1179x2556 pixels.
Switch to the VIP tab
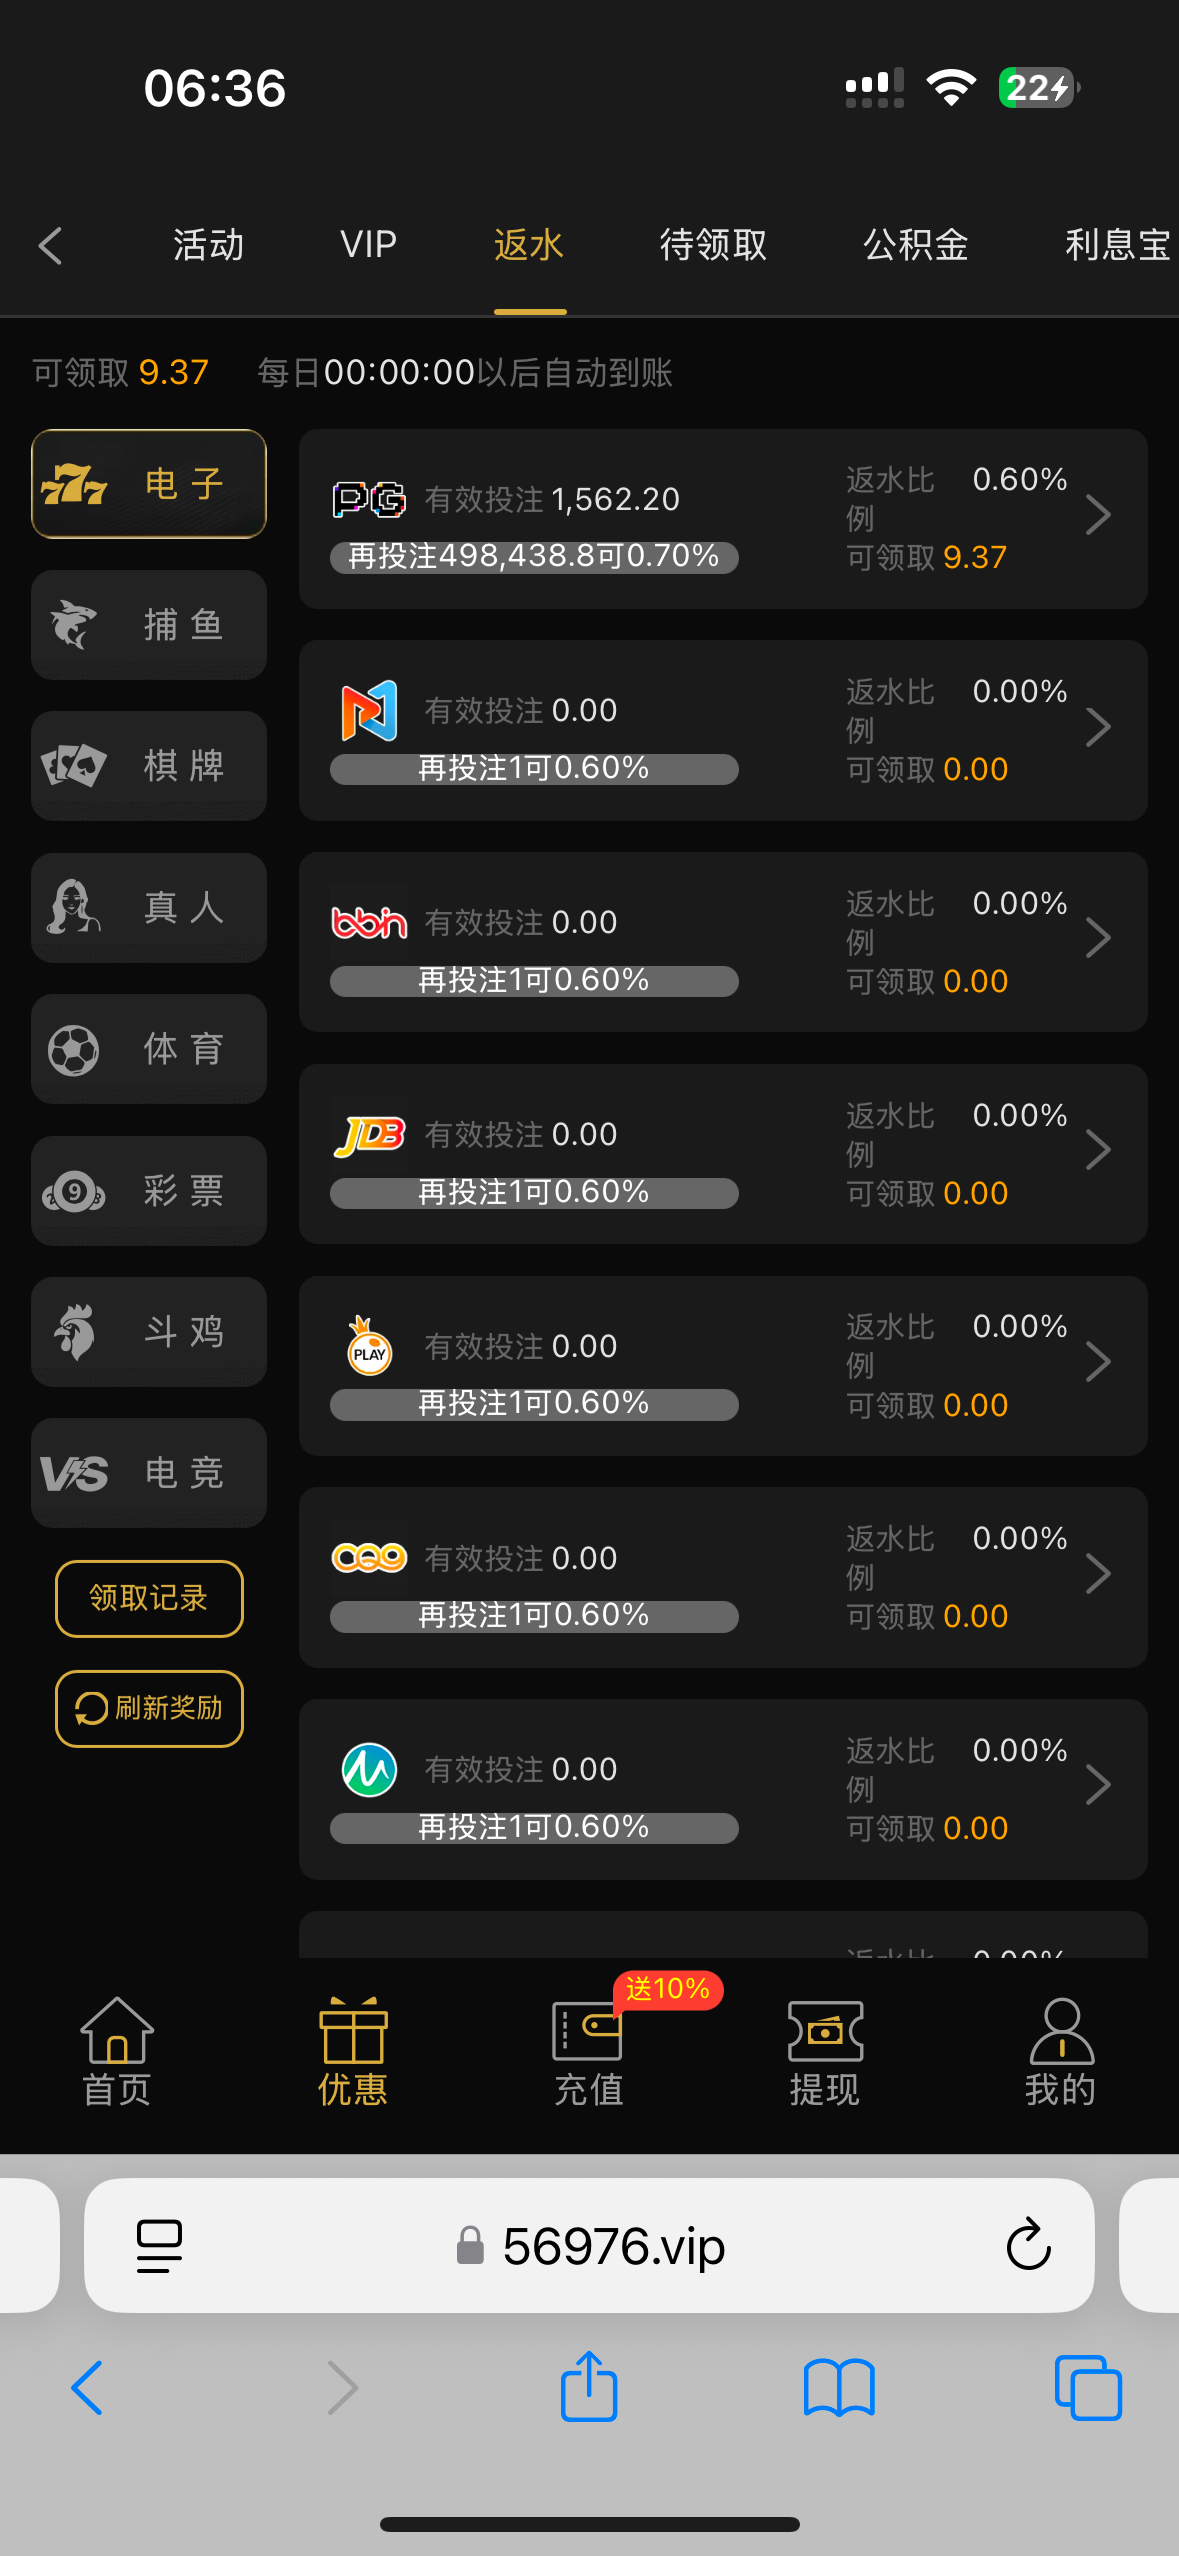coord(368,245)
